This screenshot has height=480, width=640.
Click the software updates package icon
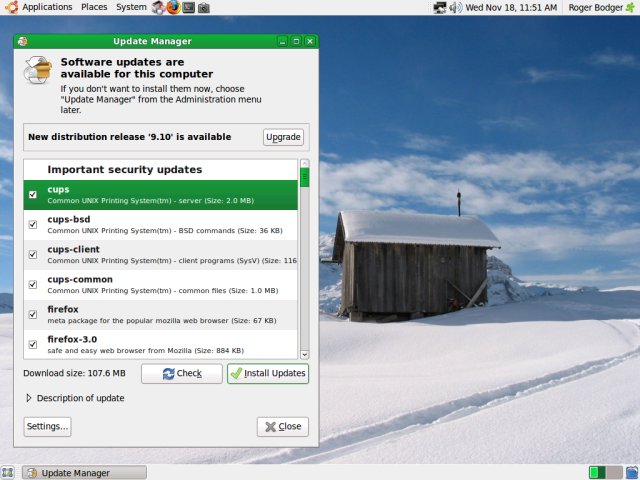(x=38, y=70)
